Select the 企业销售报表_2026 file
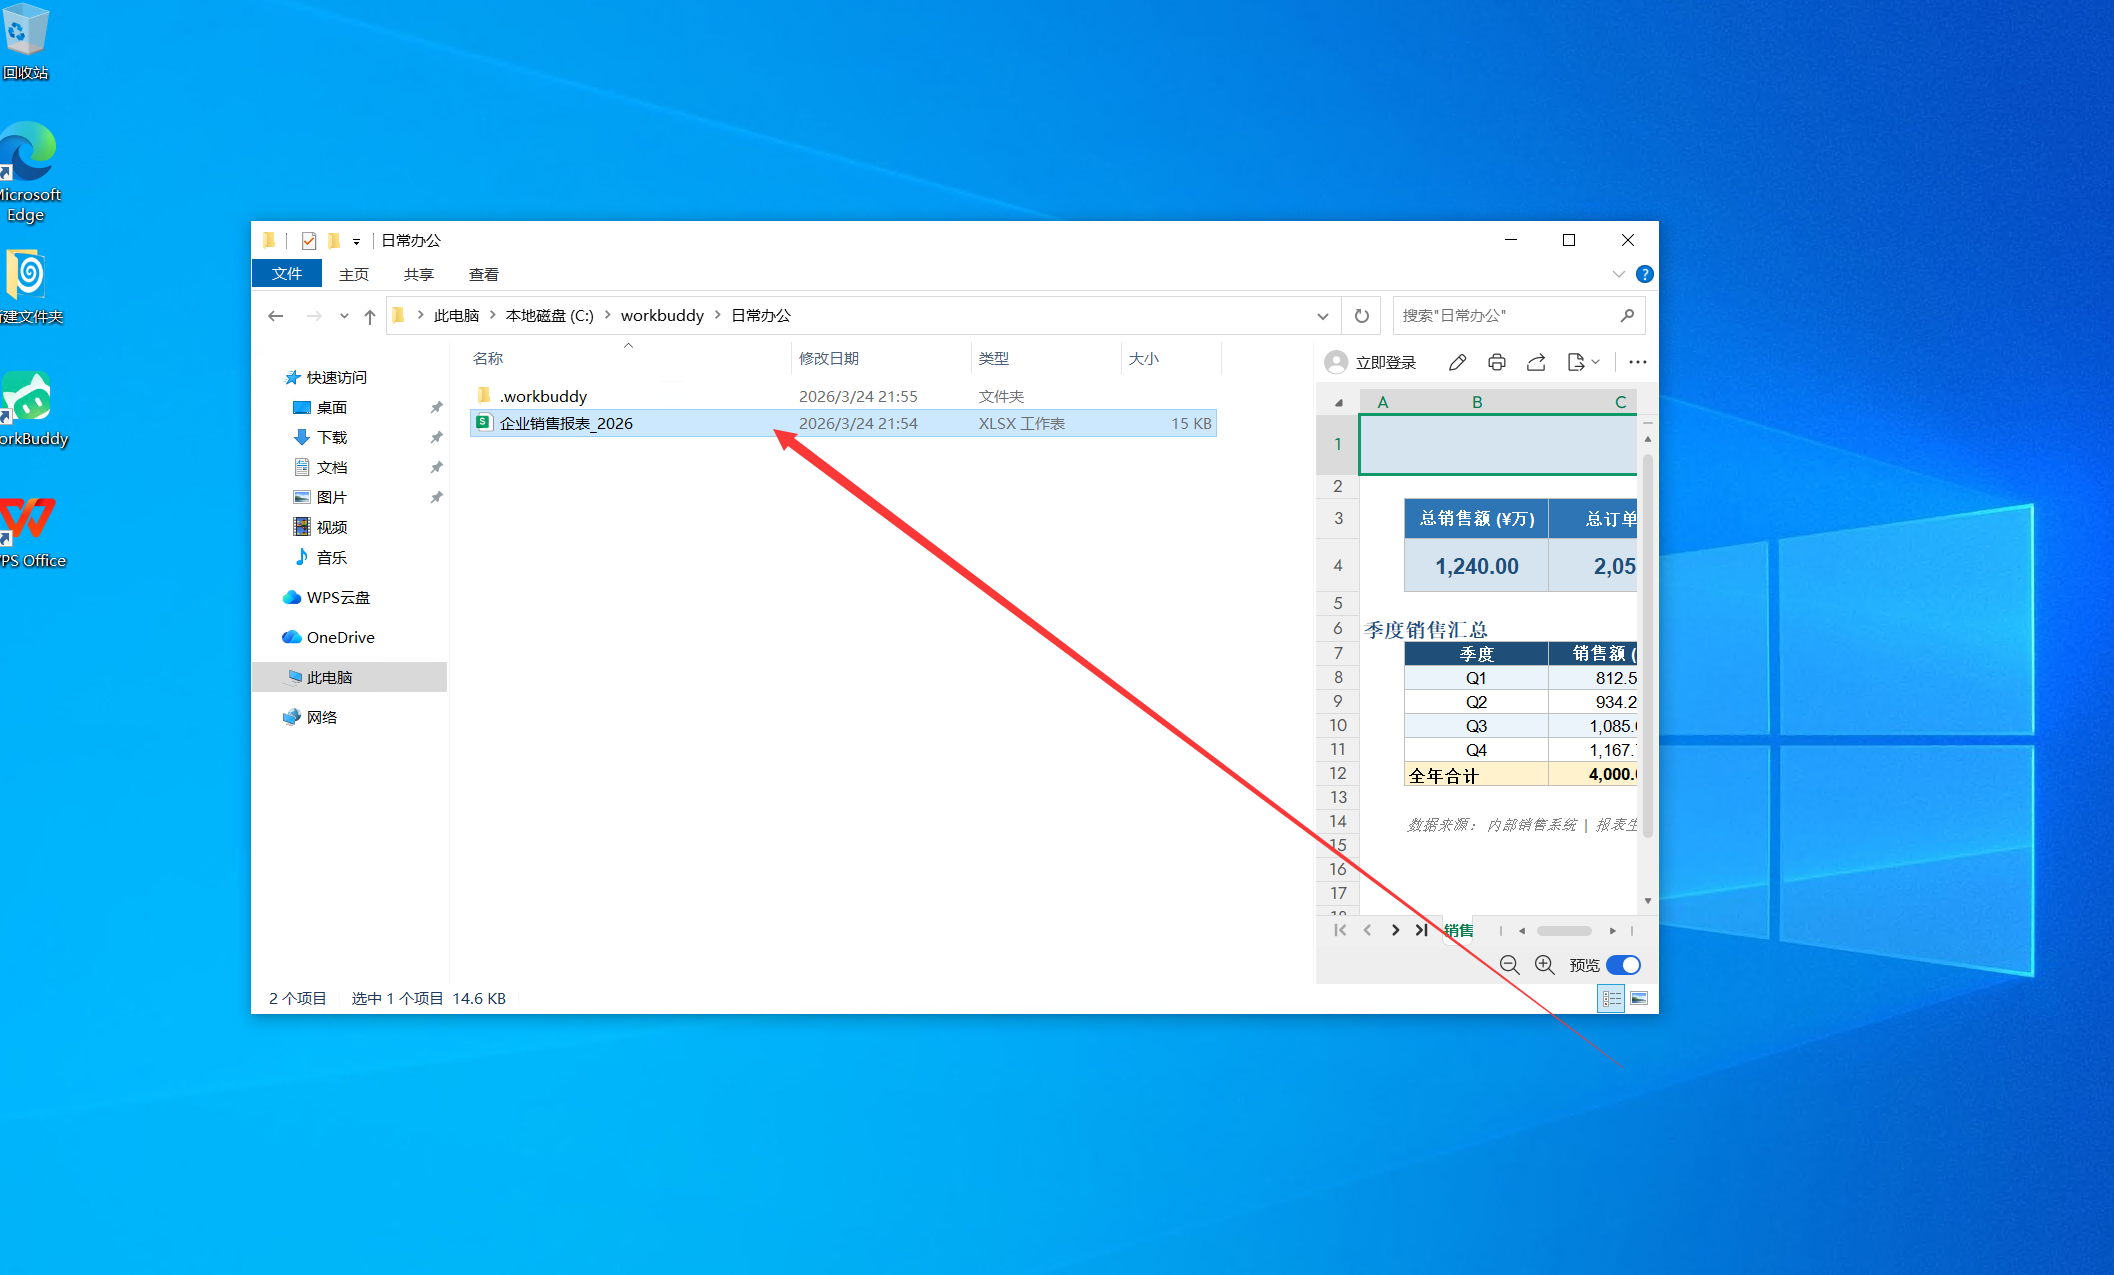The width and height of the screenshot is (2114, 1275). (566, 423)
